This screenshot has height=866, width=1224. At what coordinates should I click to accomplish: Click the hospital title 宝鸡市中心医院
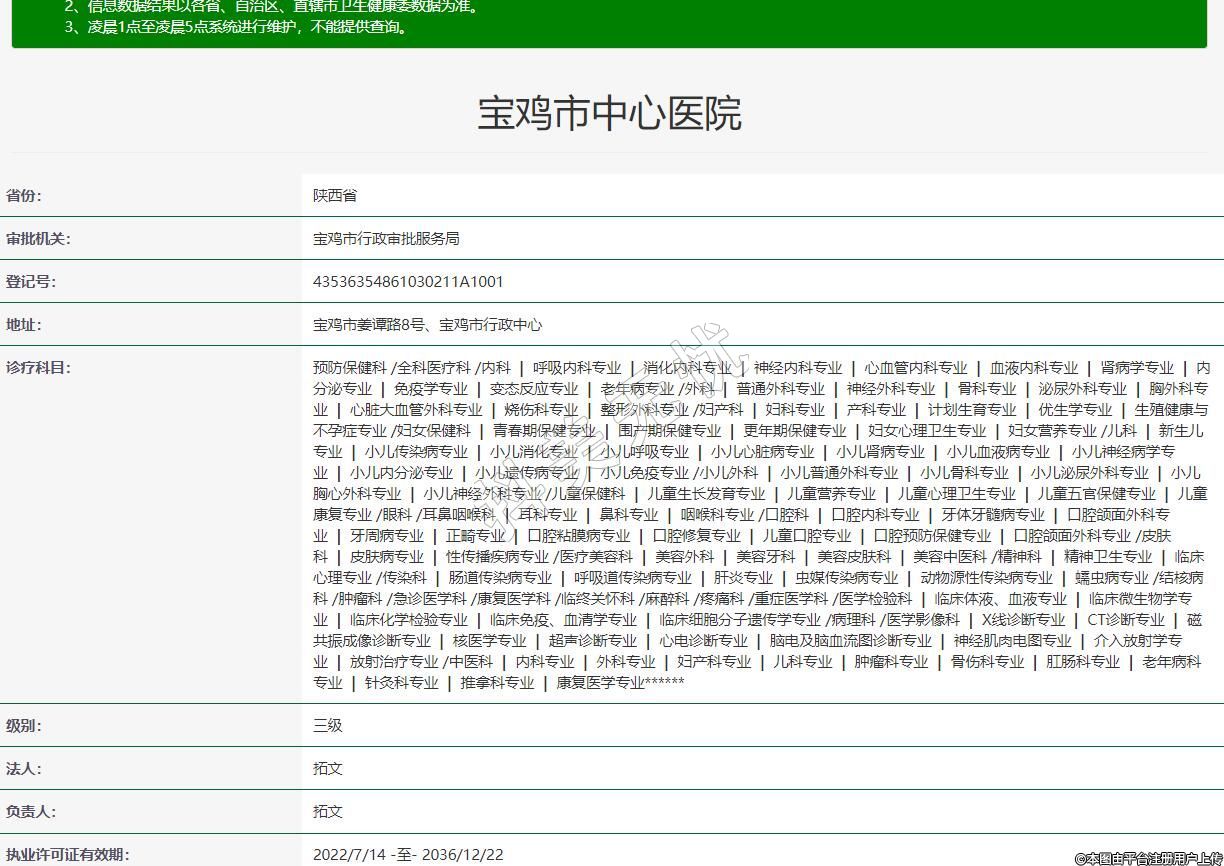pyautogui.click(x=609, y=114)
